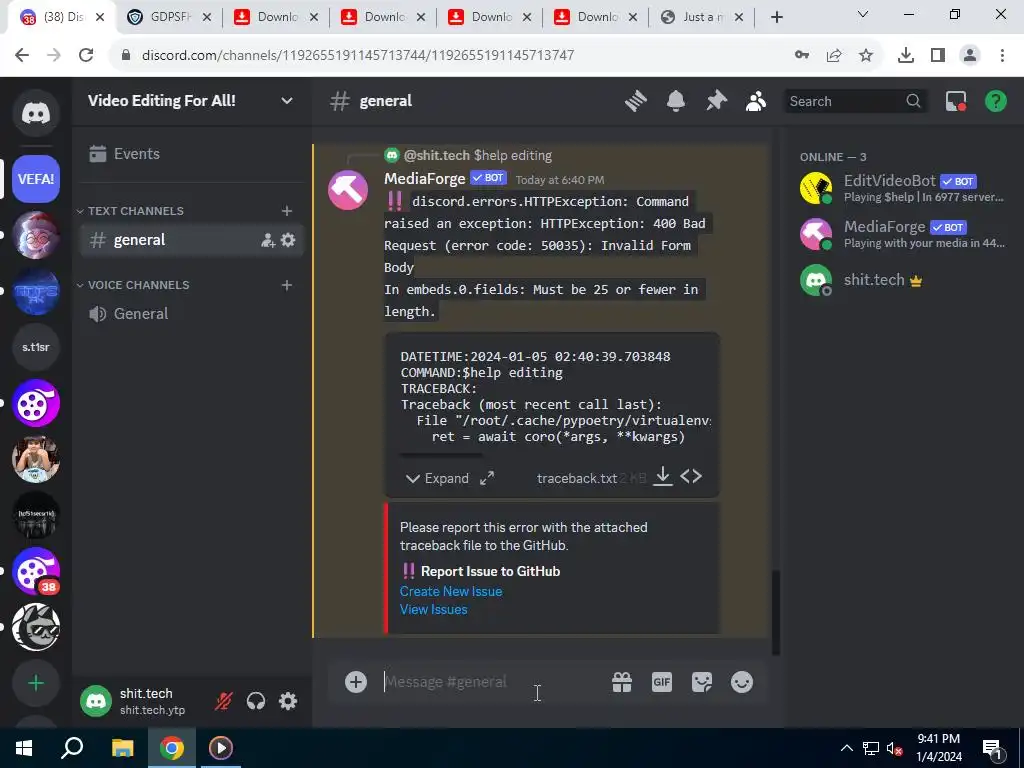Image resolution: width=1024 pixels, height=768 pixels.
Task: Toggle deafen headphones icon
Action: tap(256, 701)
